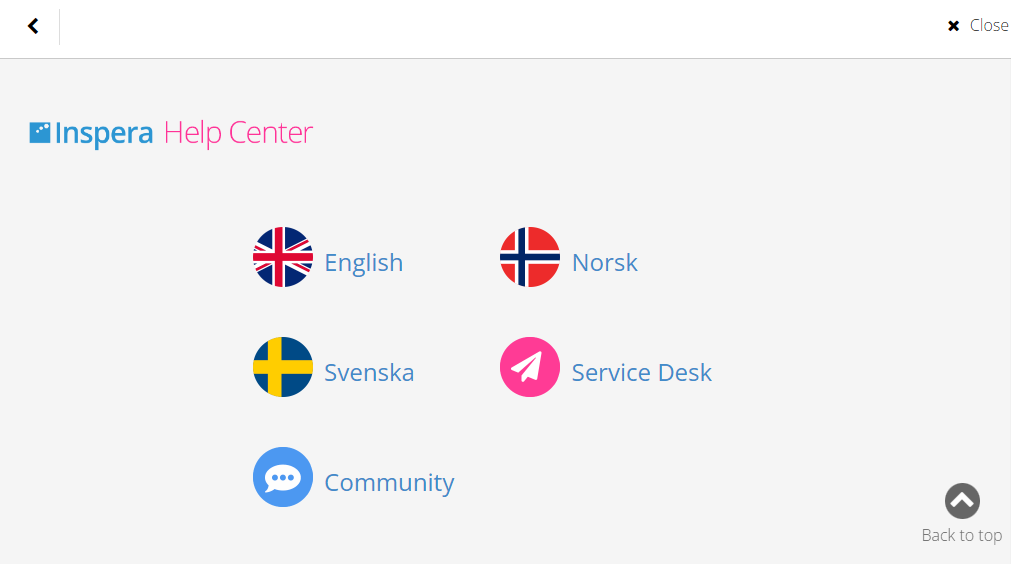Select the Norsk language link
This screenshot has height=564, width=1011.
pos(605,263)
